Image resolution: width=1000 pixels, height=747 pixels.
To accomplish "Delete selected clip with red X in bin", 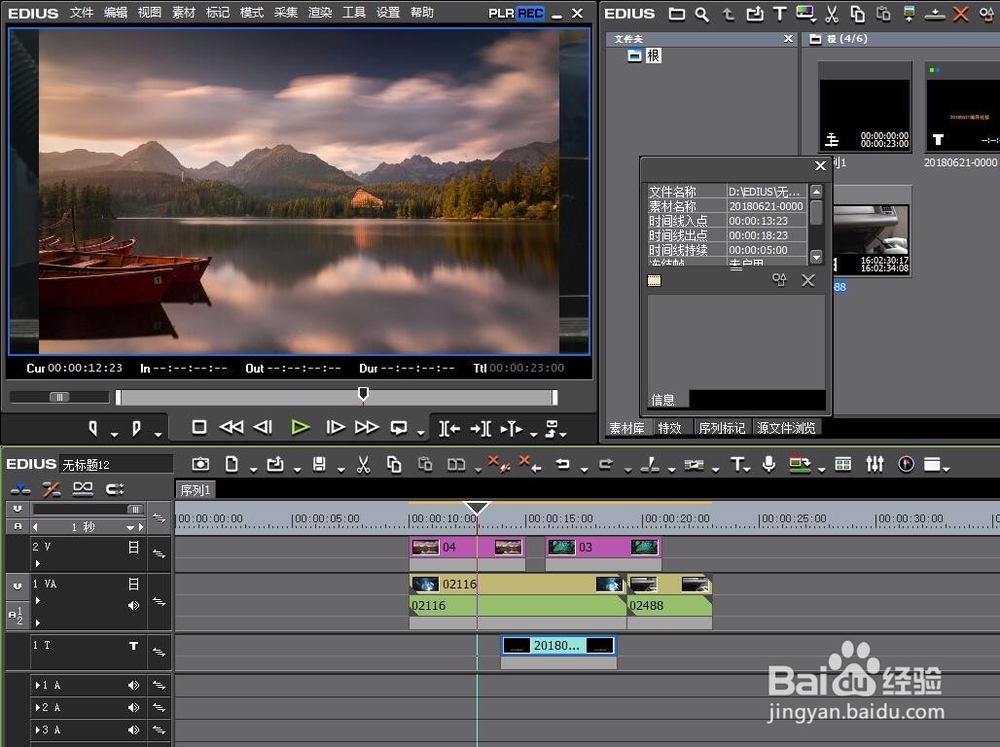I will click(x=960, y=13).
